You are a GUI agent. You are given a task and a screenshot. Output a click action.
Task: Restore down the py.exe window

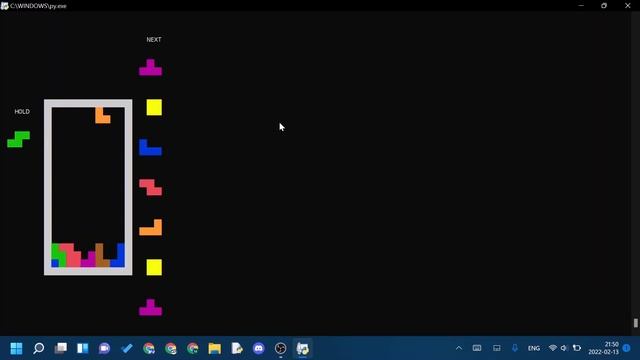[604, 6]
